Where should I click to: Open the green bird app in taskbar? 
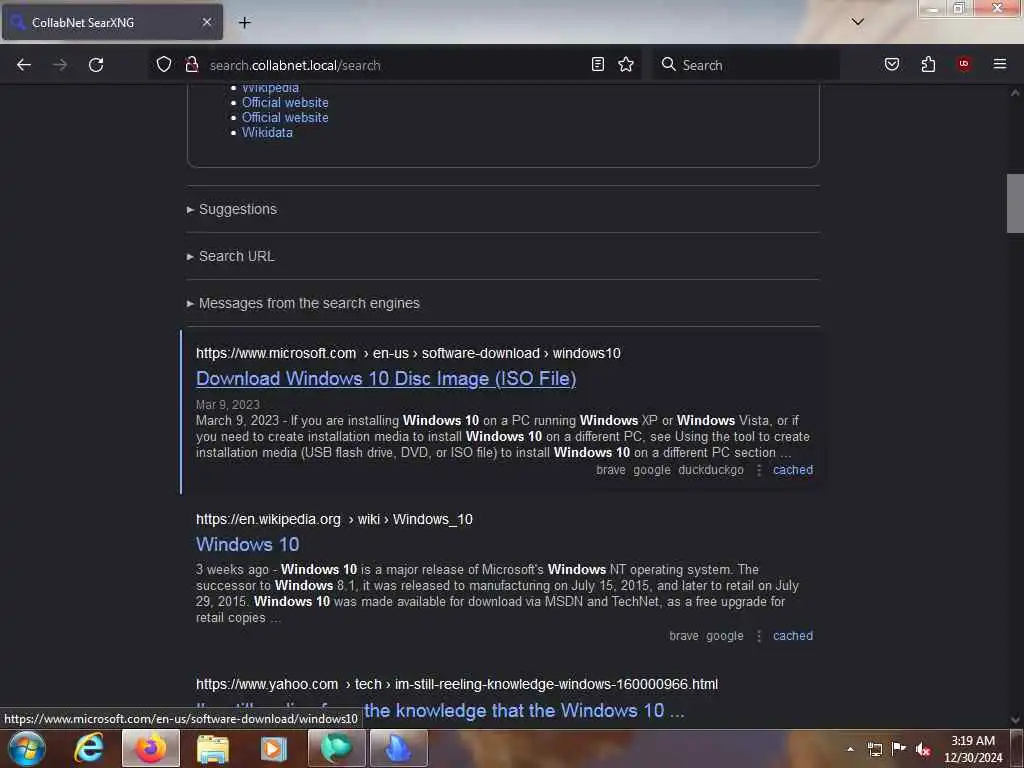[336, 748]
